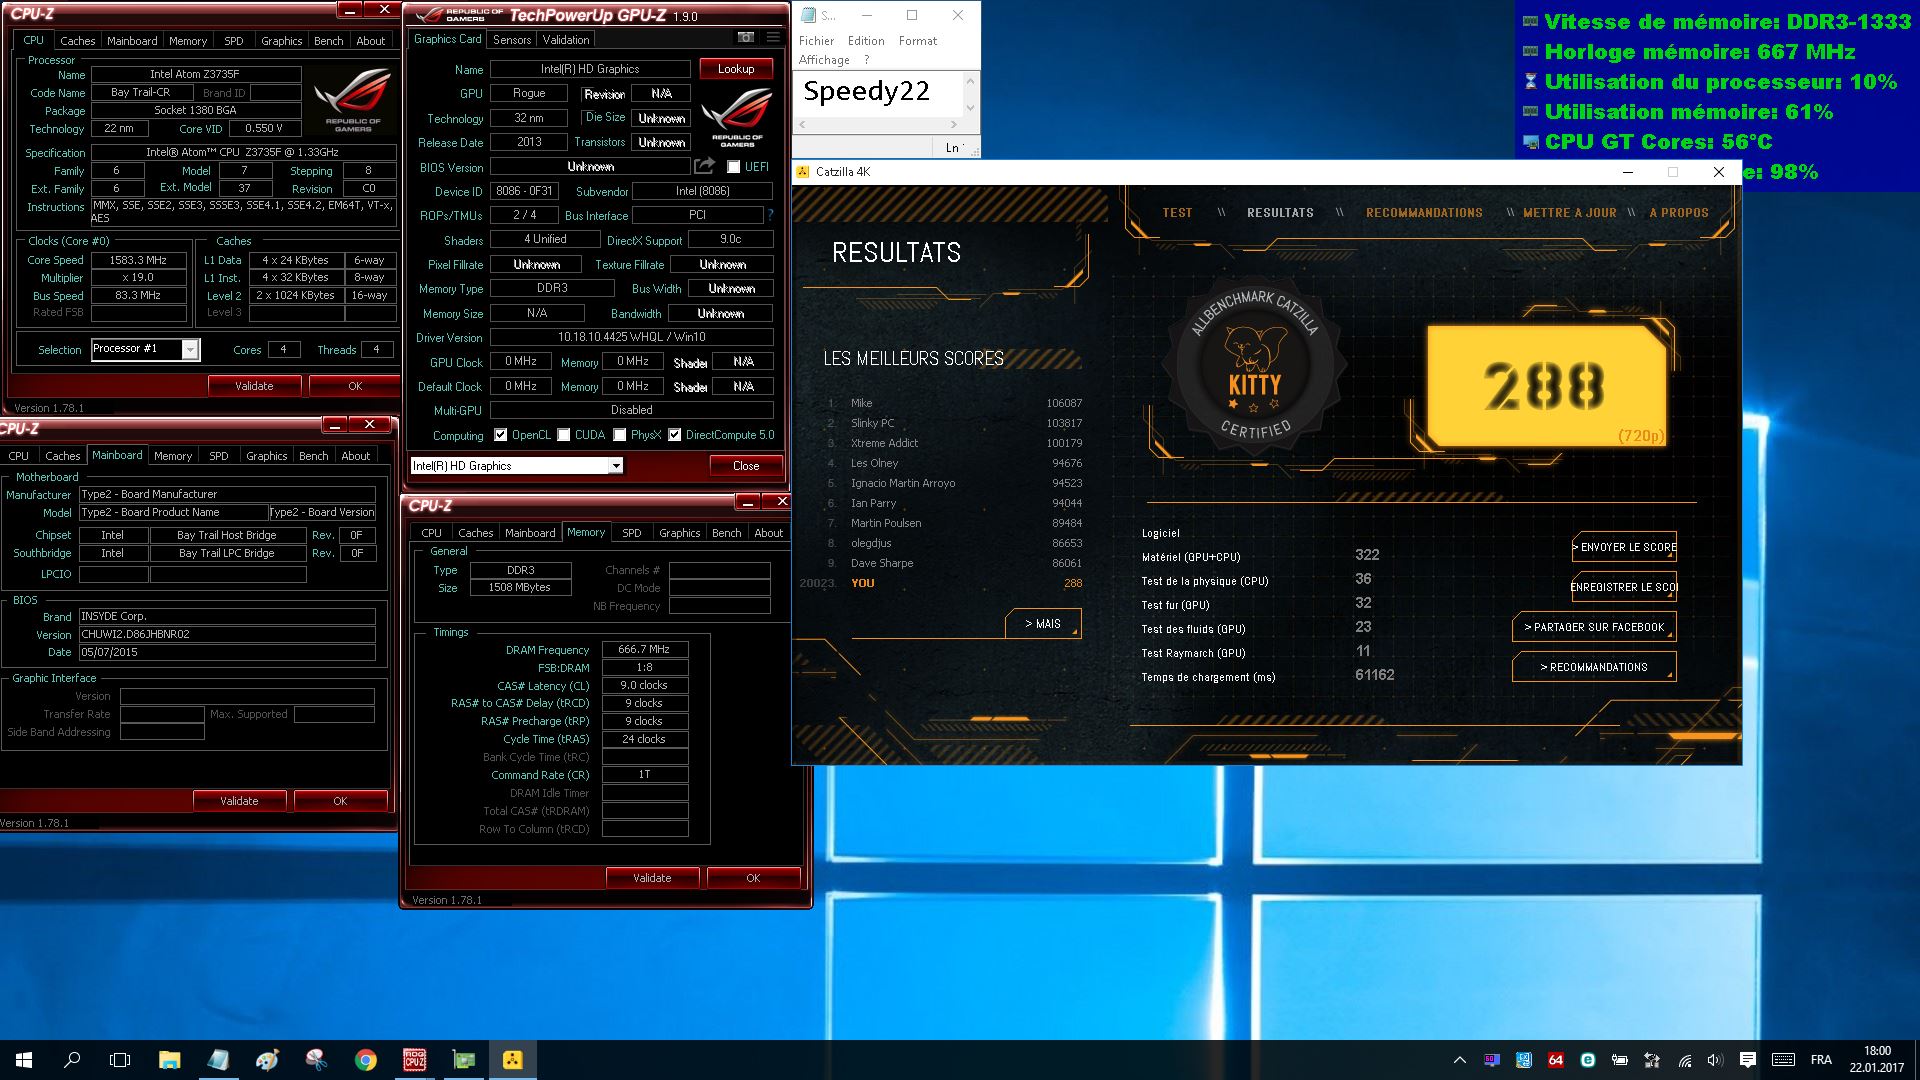Toggle the CUDA checkbox in GPU-Z
1920x1080 pixels.
tap(564, 435)
